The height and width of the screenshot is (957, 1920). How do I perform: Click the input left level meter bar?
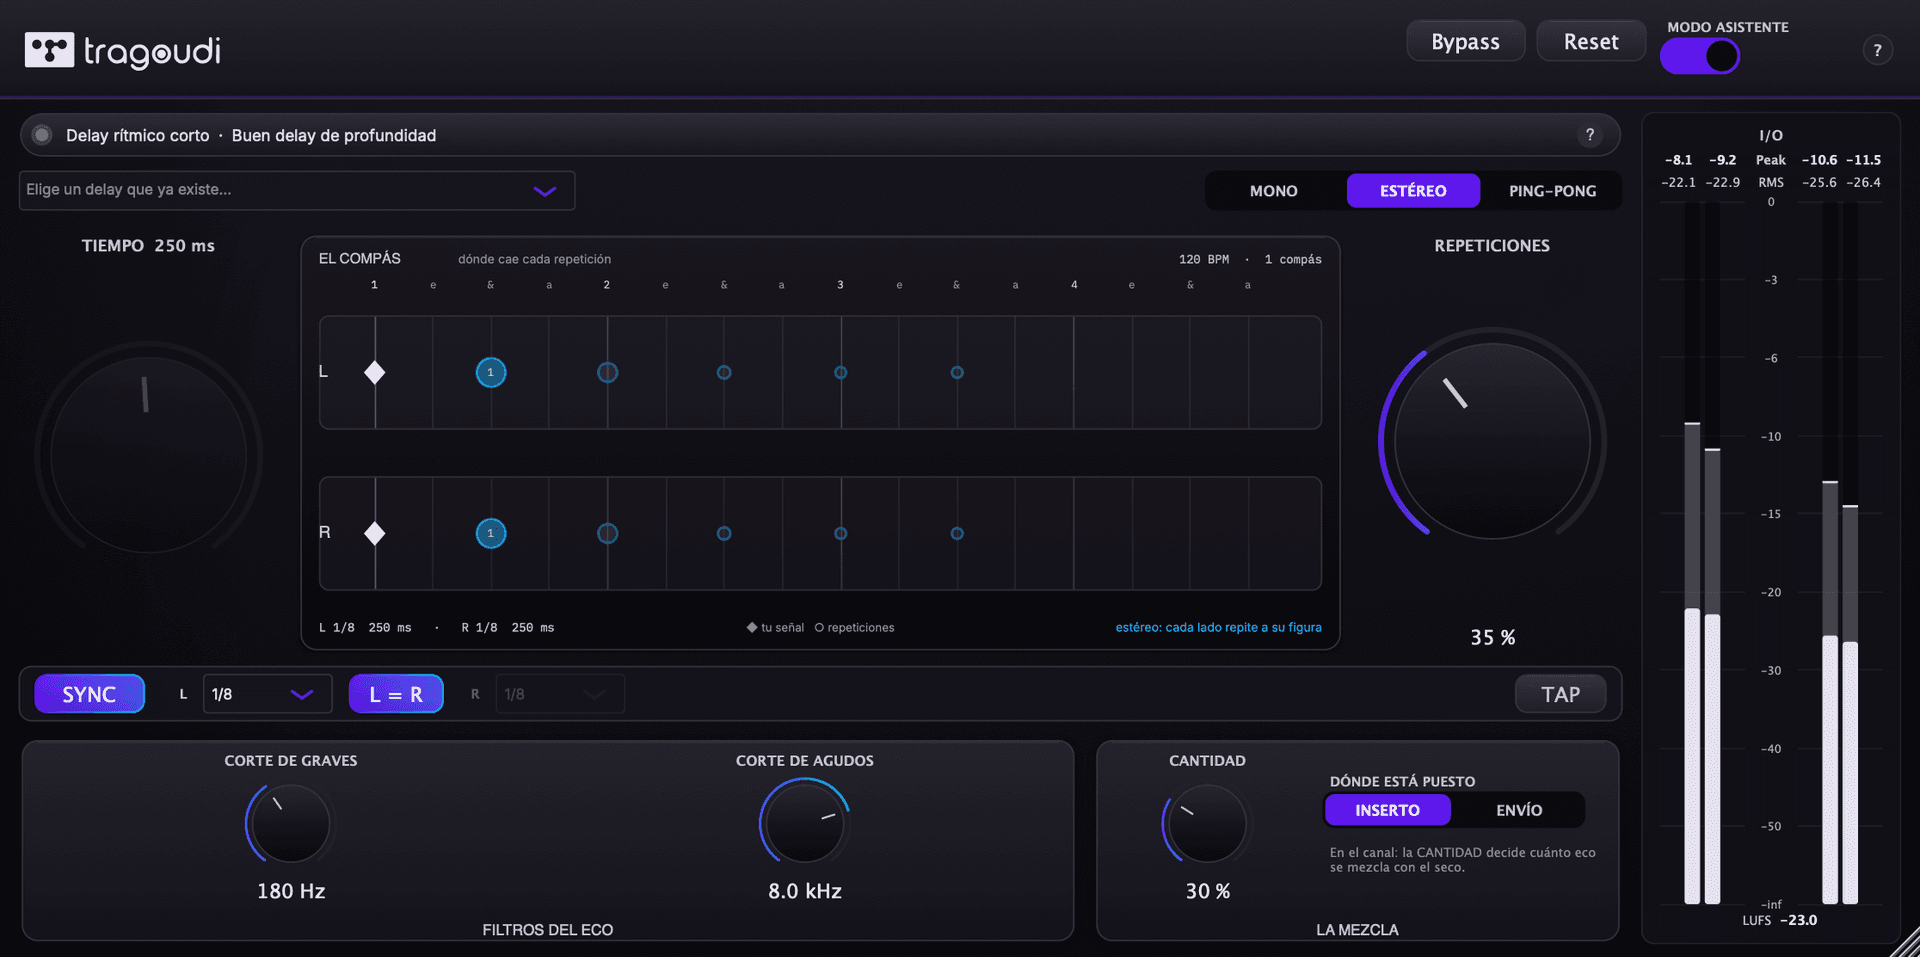click(x=1692, y=553)
